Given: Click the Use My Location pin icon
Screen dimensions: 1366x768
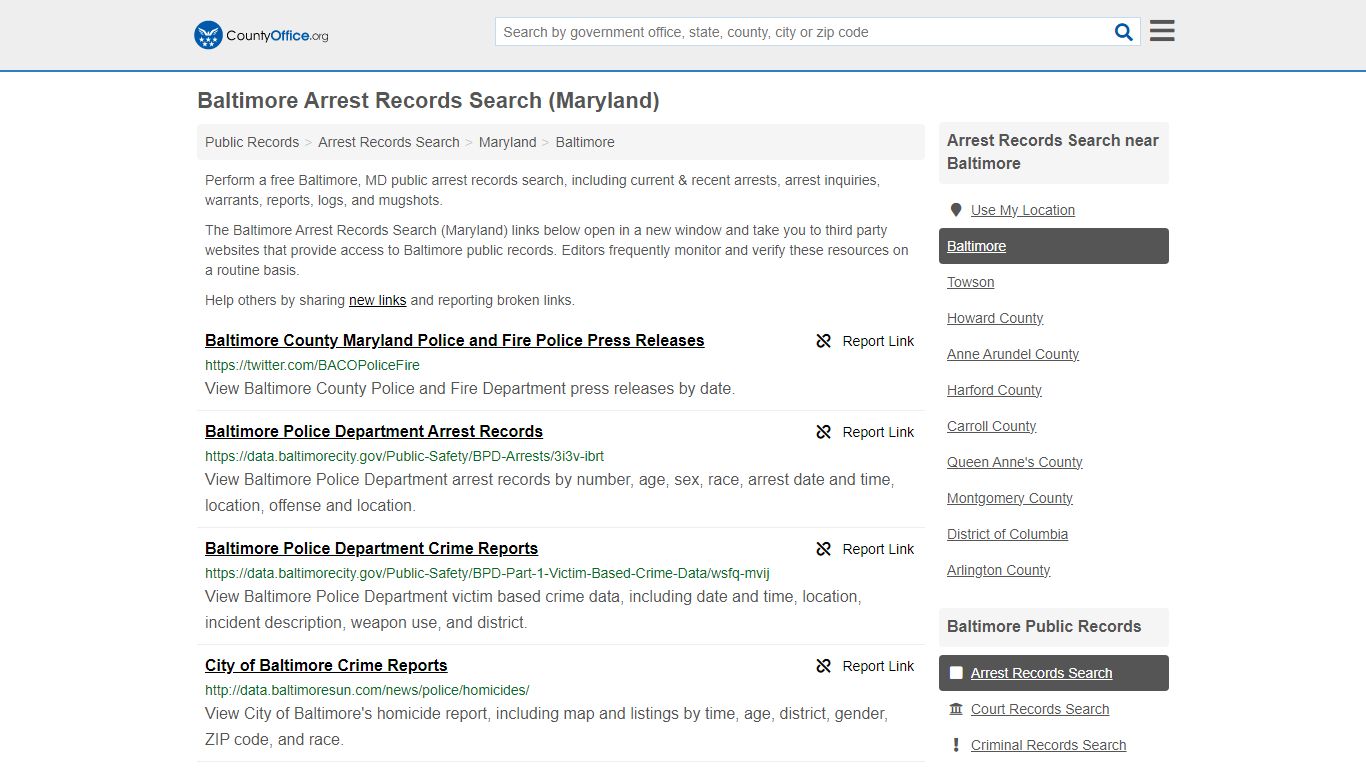Looking at the screenshot, I should tap(956, 210).
